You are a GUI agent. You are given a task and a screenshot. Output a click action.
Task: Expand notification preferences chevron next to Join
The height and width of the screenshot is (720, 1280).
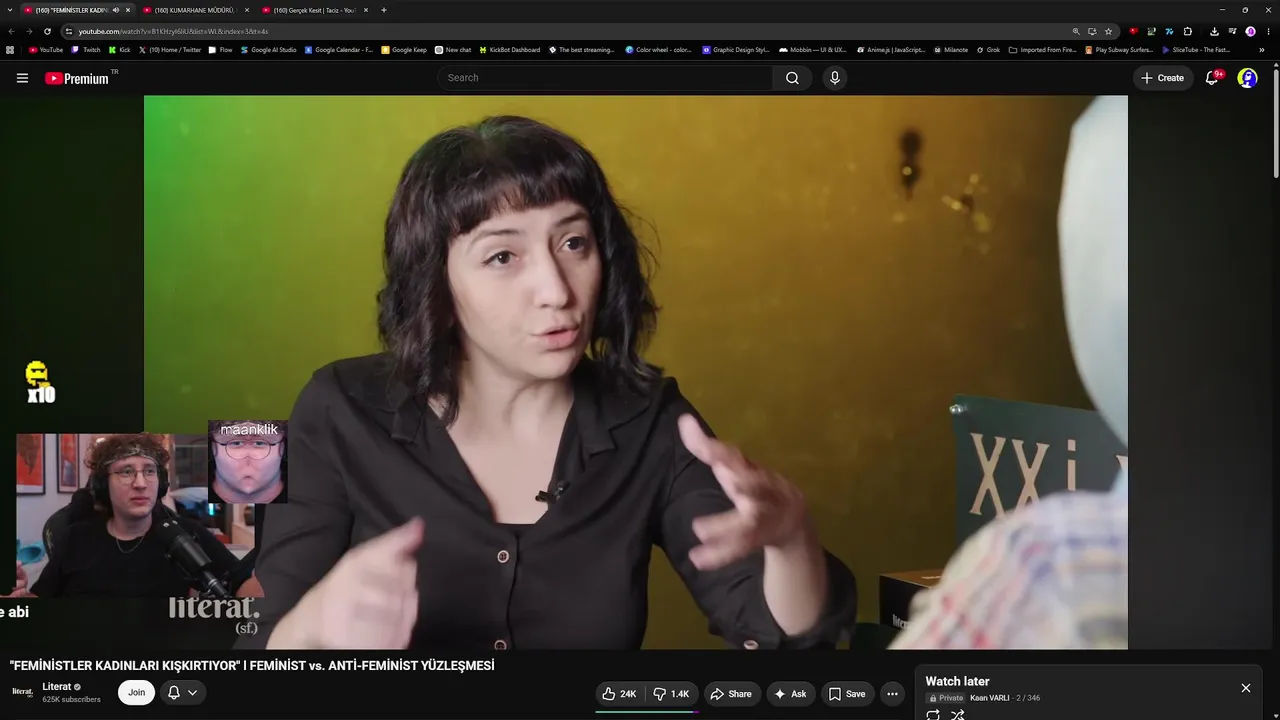192,692
